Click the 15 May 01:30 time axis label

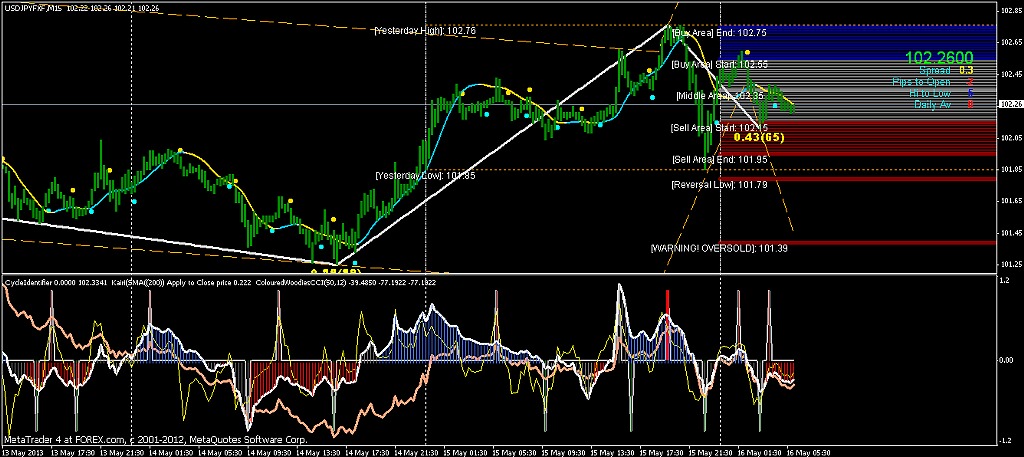pyautogui.click(x=466, y=452)
